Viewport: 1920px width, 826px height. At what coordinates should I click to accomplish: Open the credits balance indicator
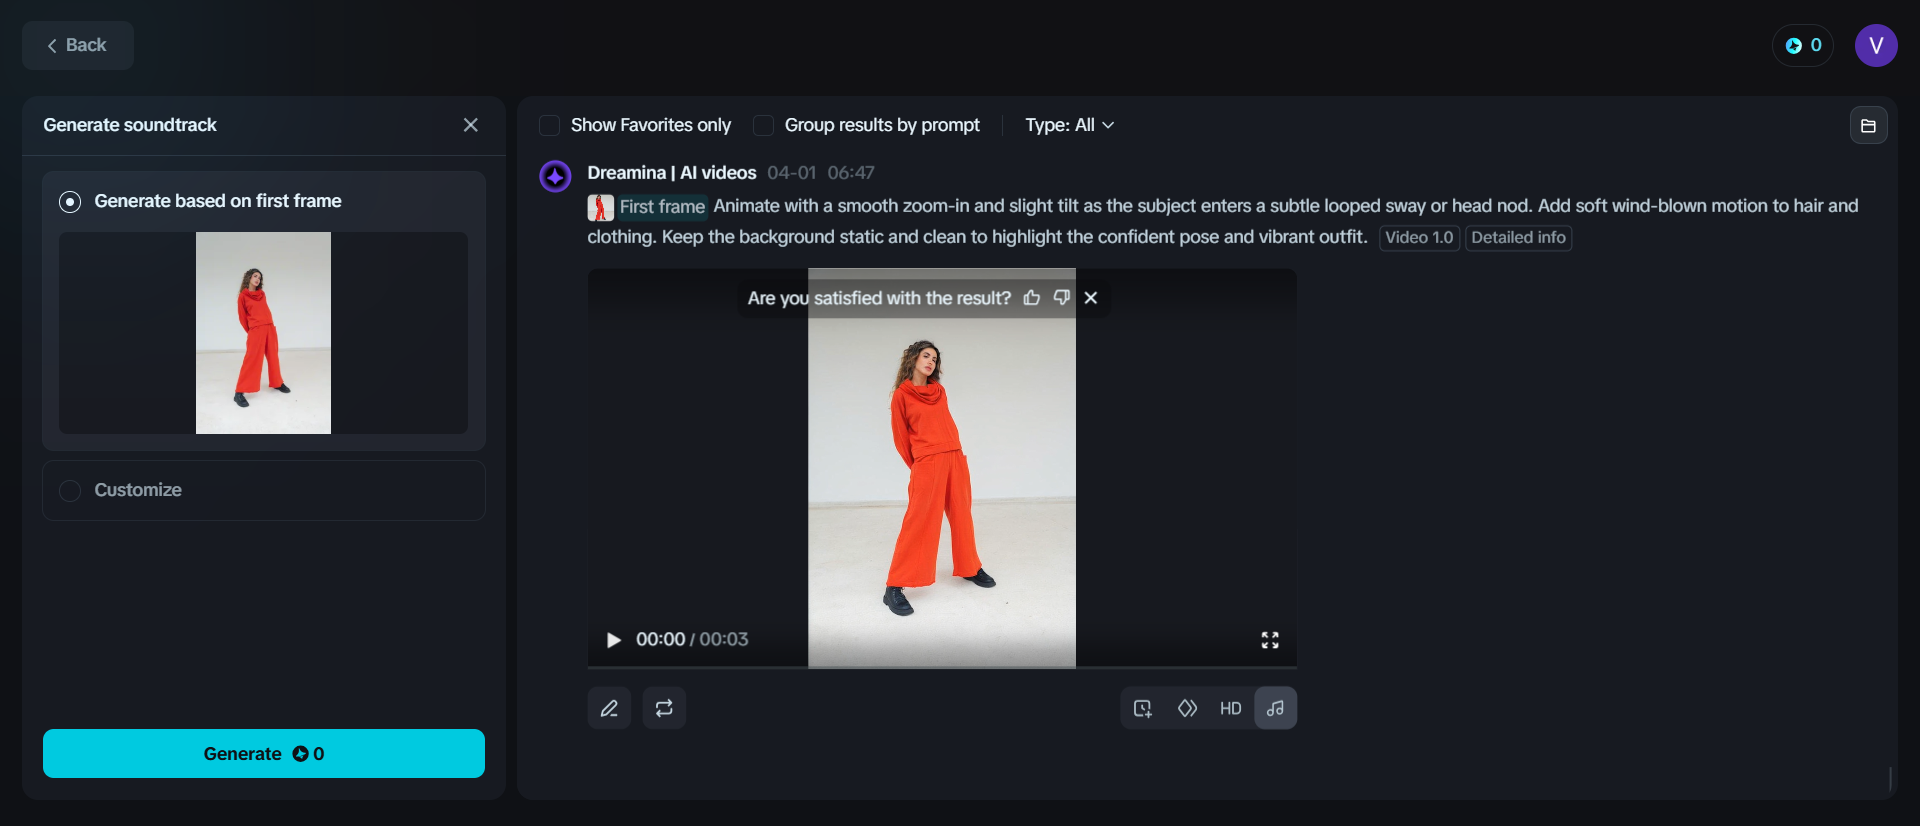[x=1803, y=45]
